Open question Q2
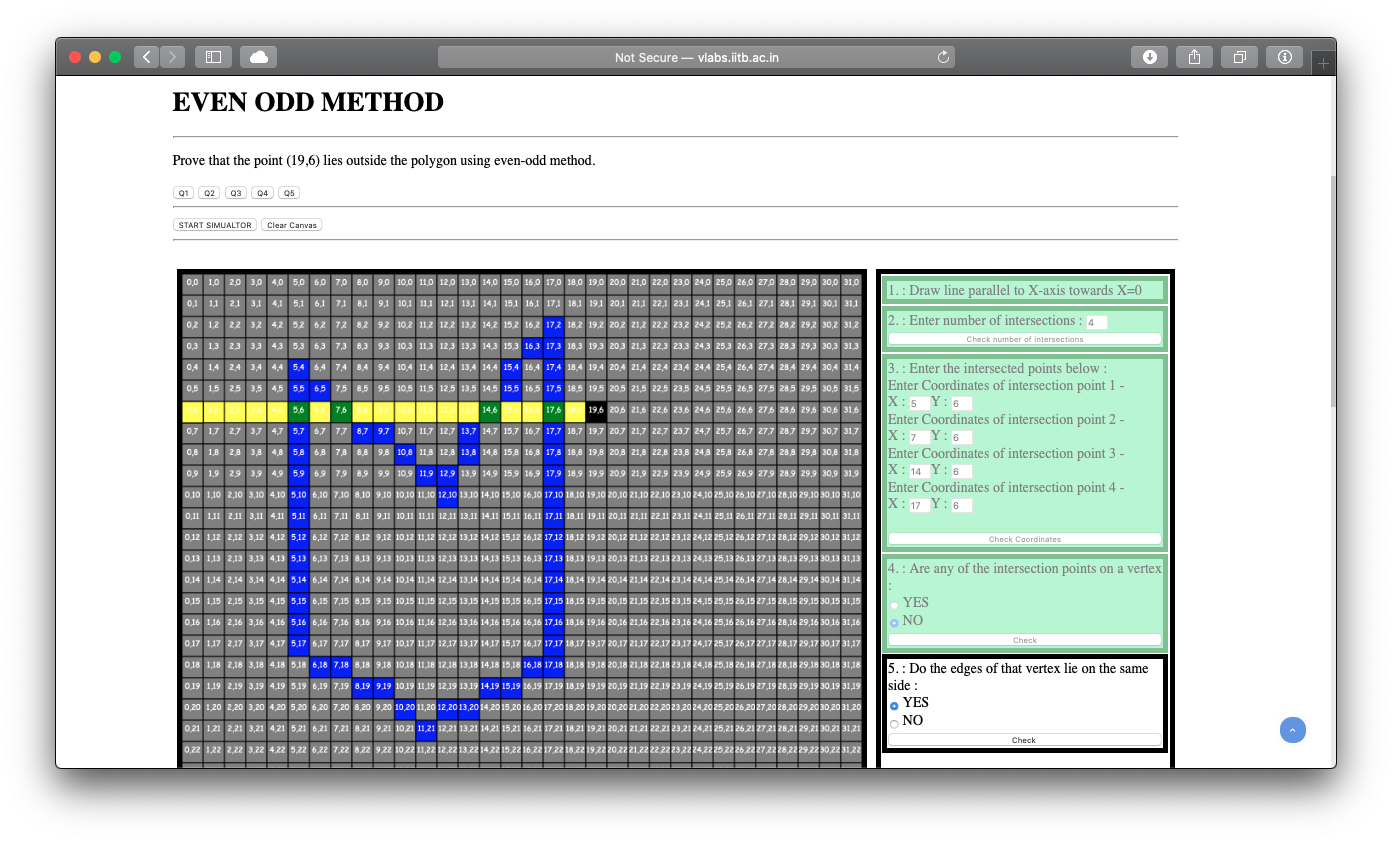This screenshot has height=842, width=1392. click(209, 193)
